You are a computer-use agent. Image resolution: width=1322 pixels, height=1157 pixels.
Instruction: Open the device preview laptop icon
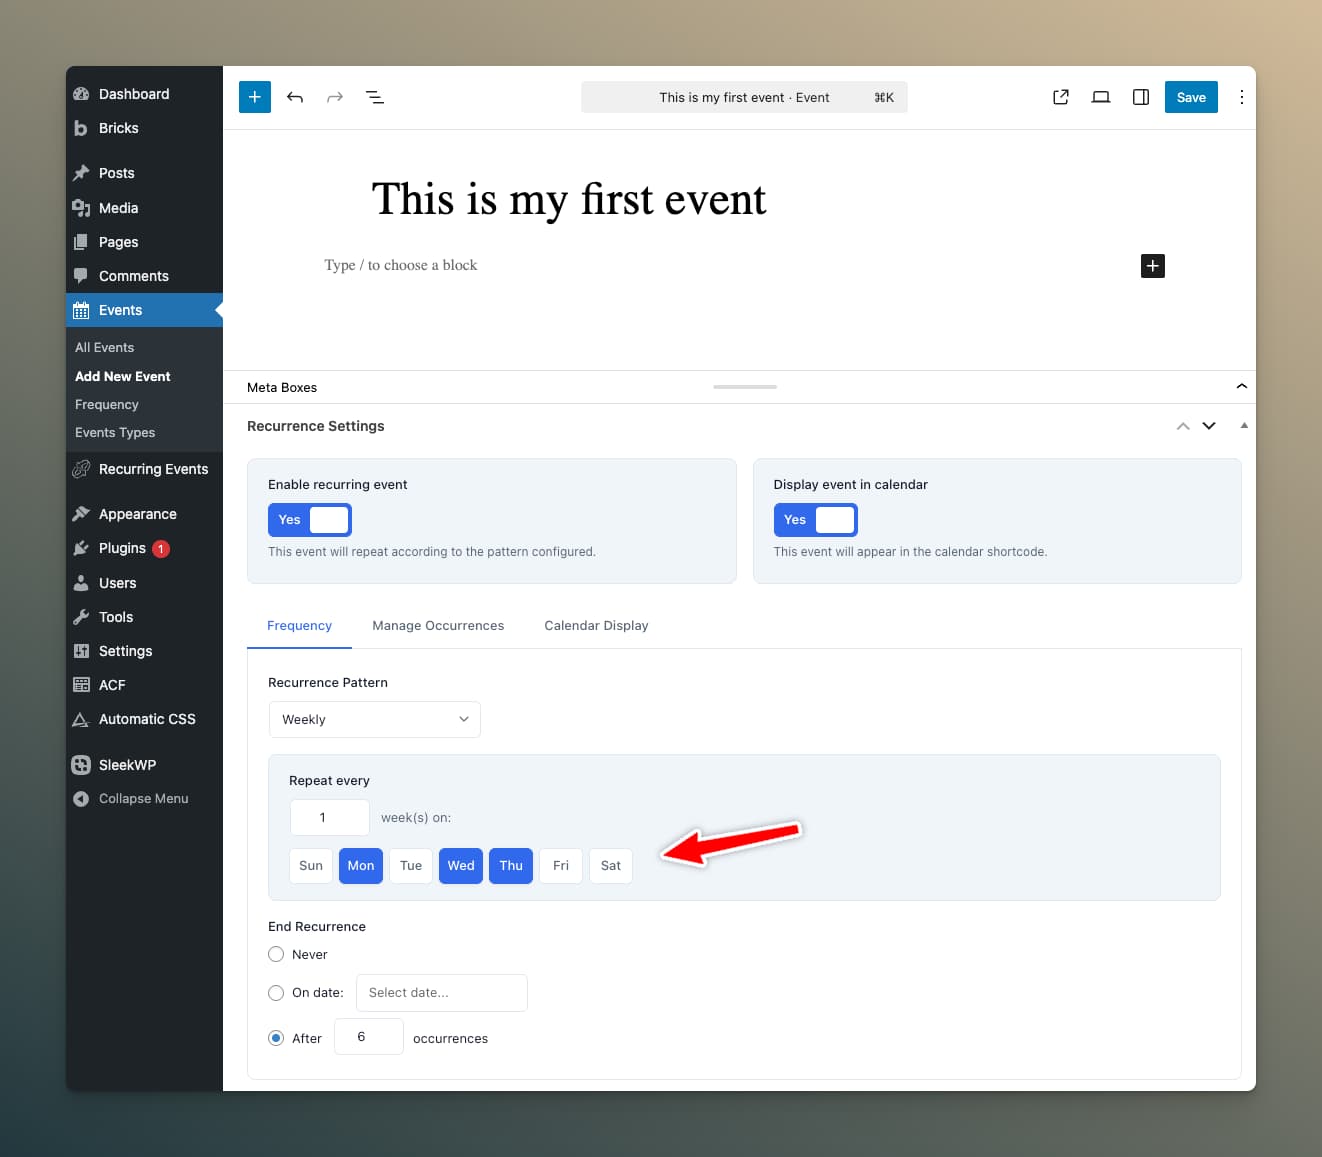pyautogui.click(x=1101, y=97)
